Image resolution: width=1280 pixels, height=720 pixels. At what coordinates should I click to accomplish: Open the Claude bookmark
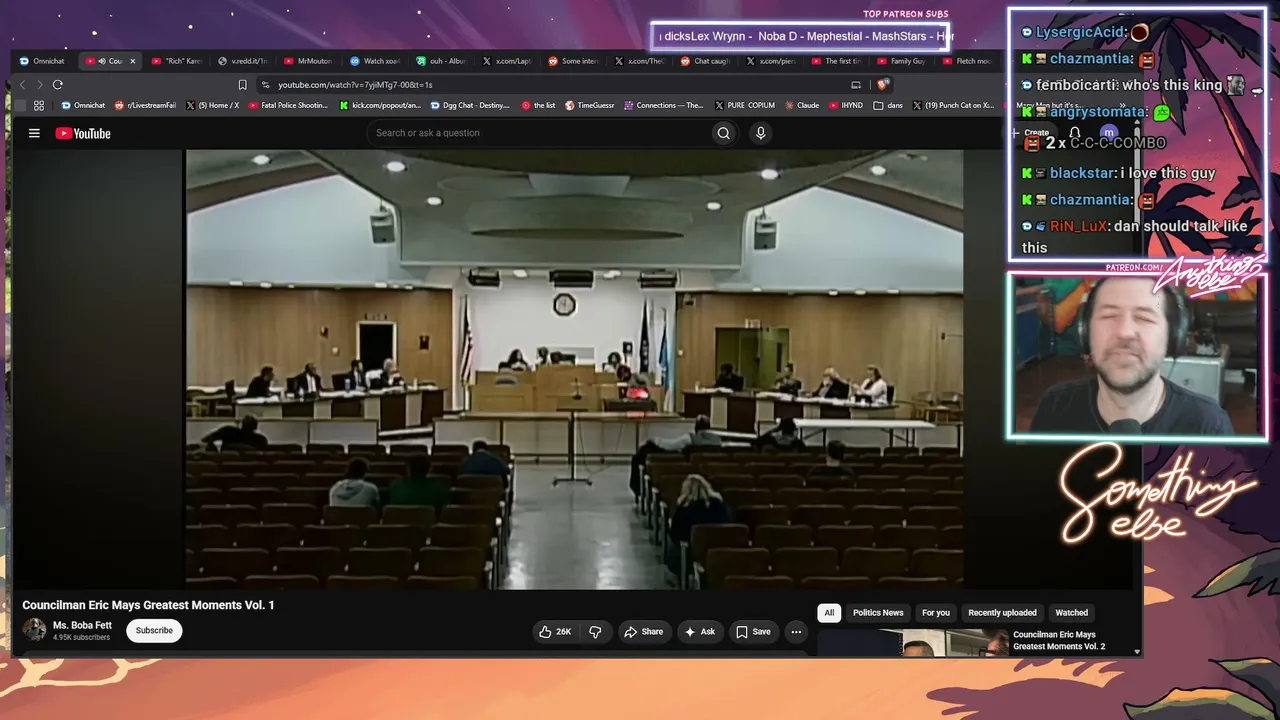pyautogui.click(x=802, y=105)
